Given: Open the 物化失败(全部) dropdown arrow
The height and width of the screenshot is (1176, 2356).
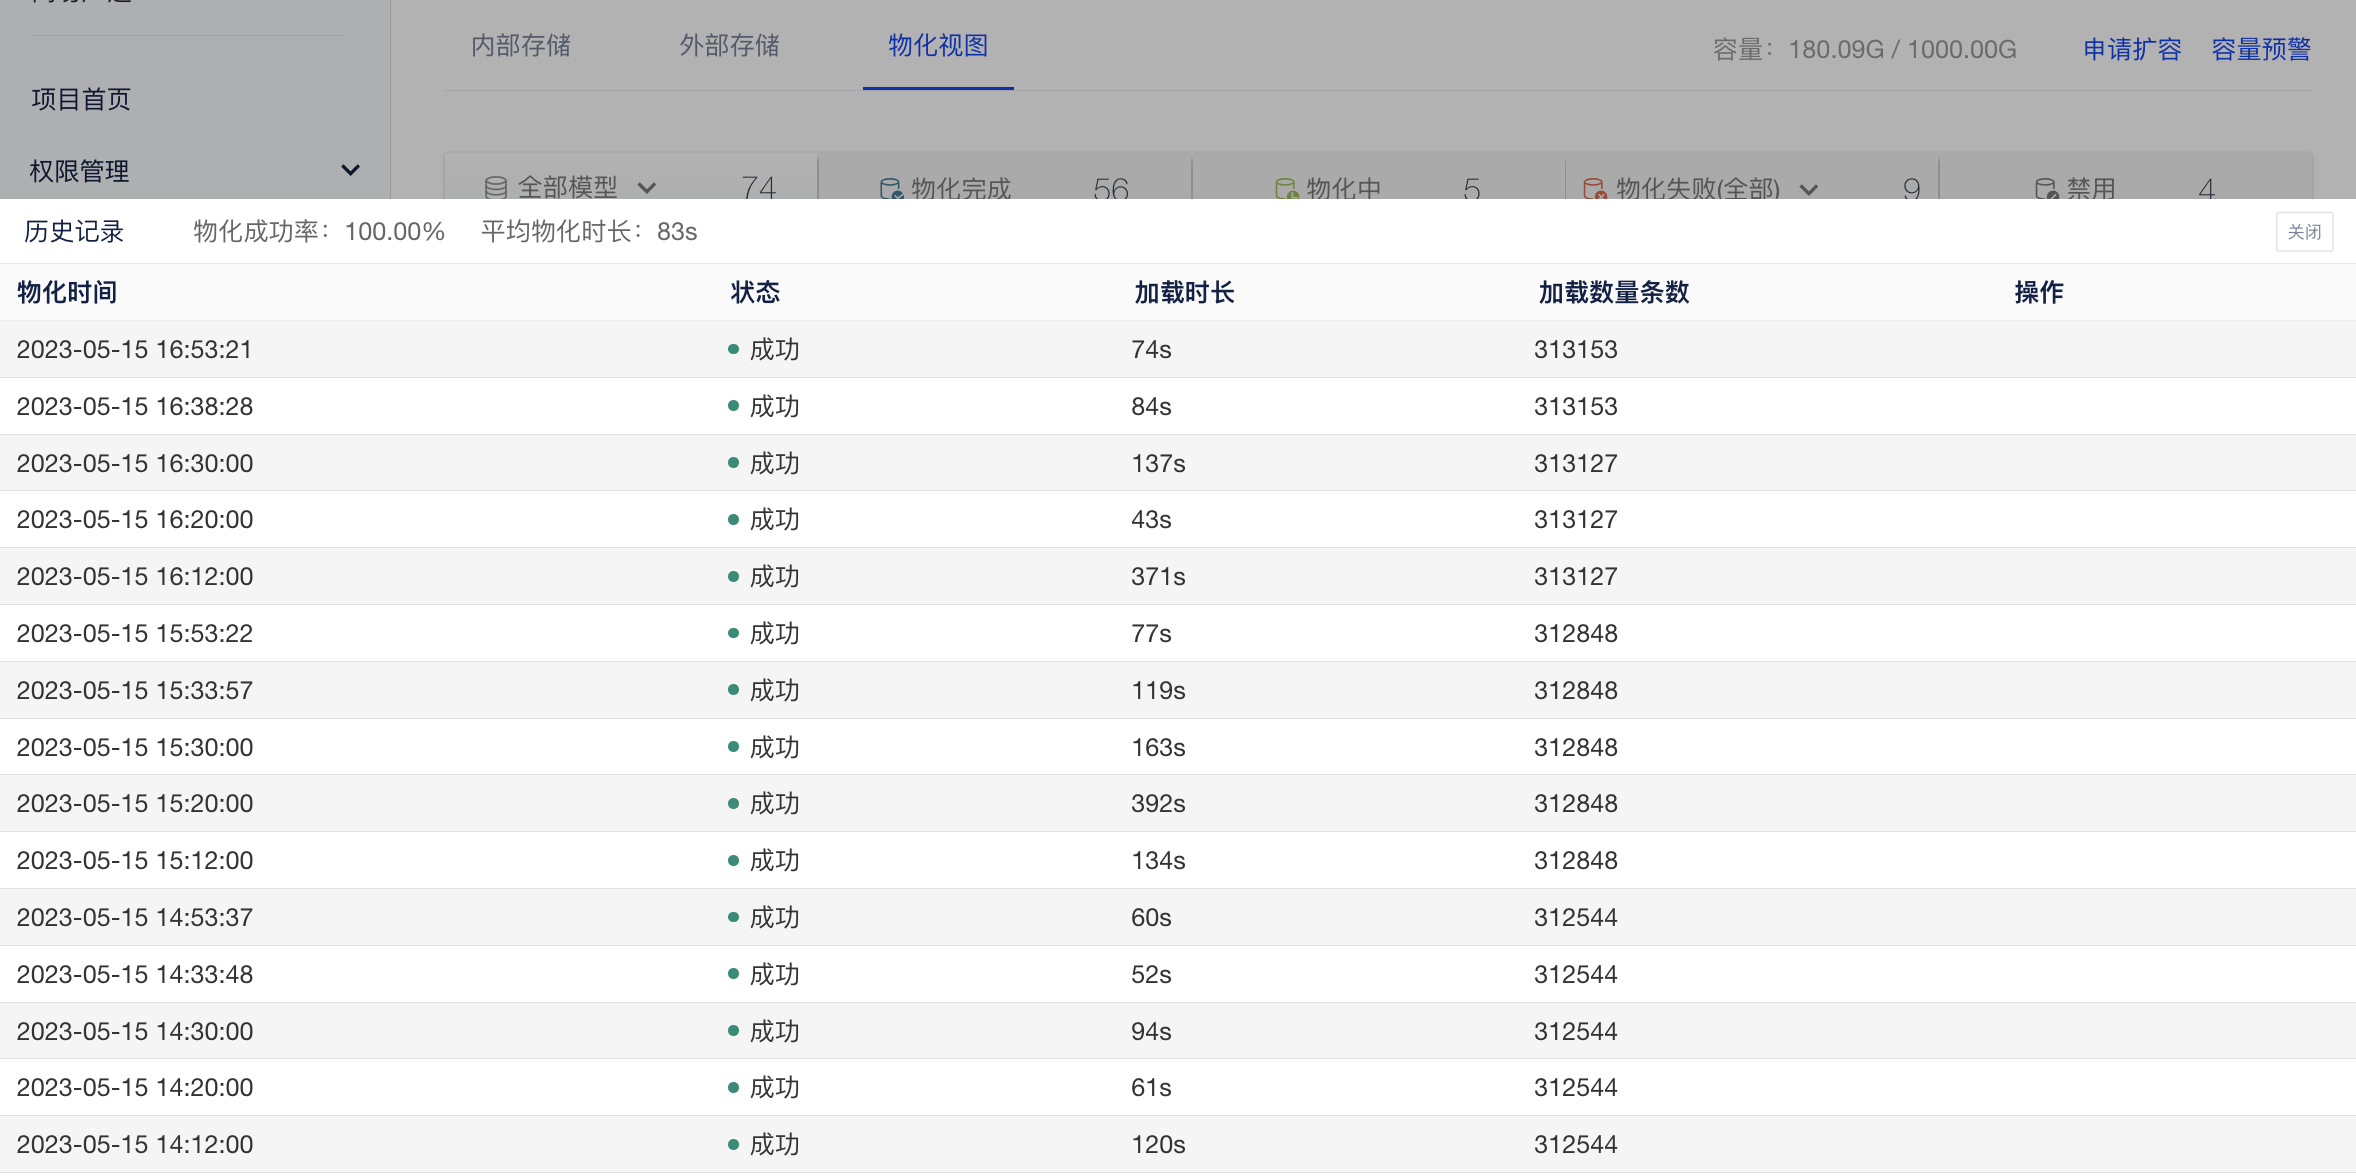Looking at the screenshot, I should click(x=1808, y=188).
